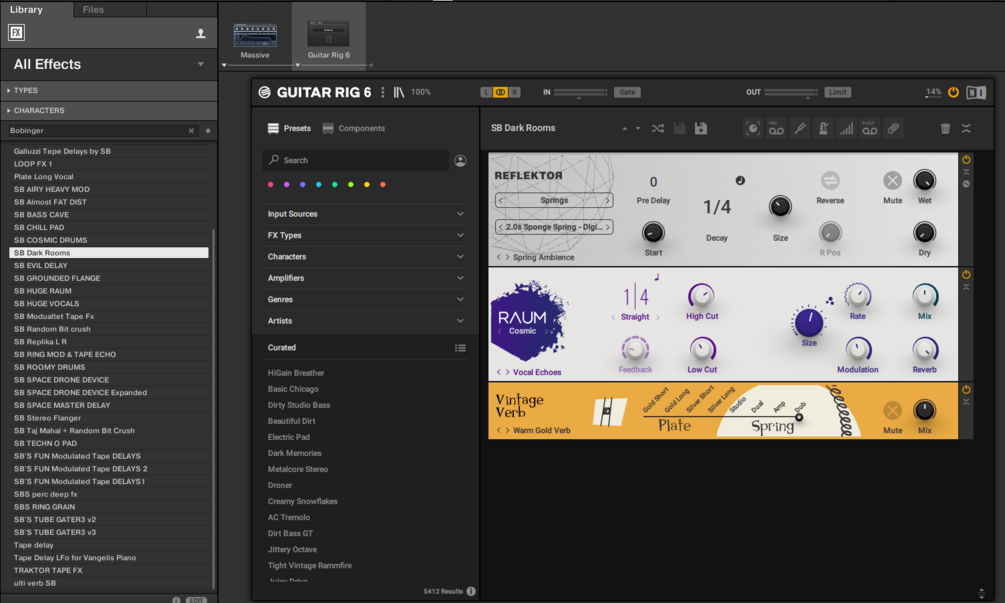Click the EDIT button in Library footer
1005x603 pixels.
[x=195, y=600]
